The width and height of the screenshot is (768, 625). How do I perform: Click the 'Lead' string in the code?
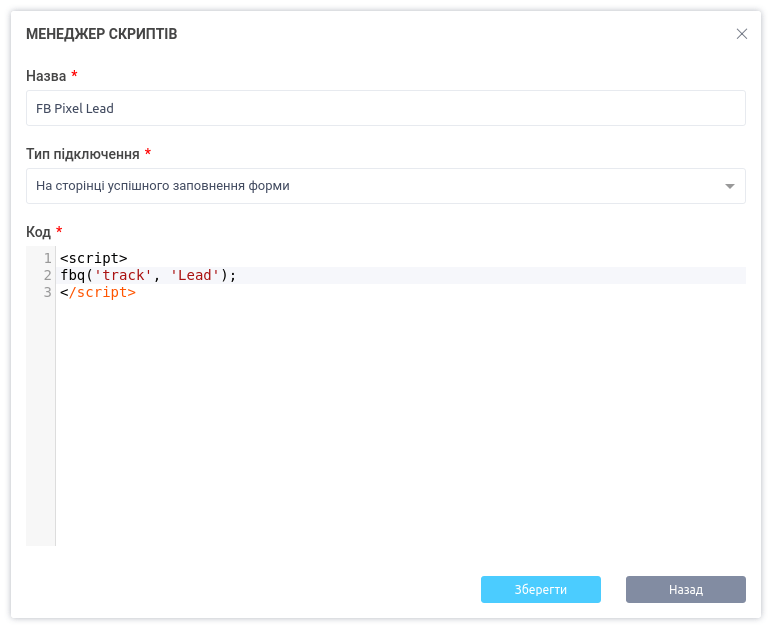pyautogui.click(x=195, y=276)
